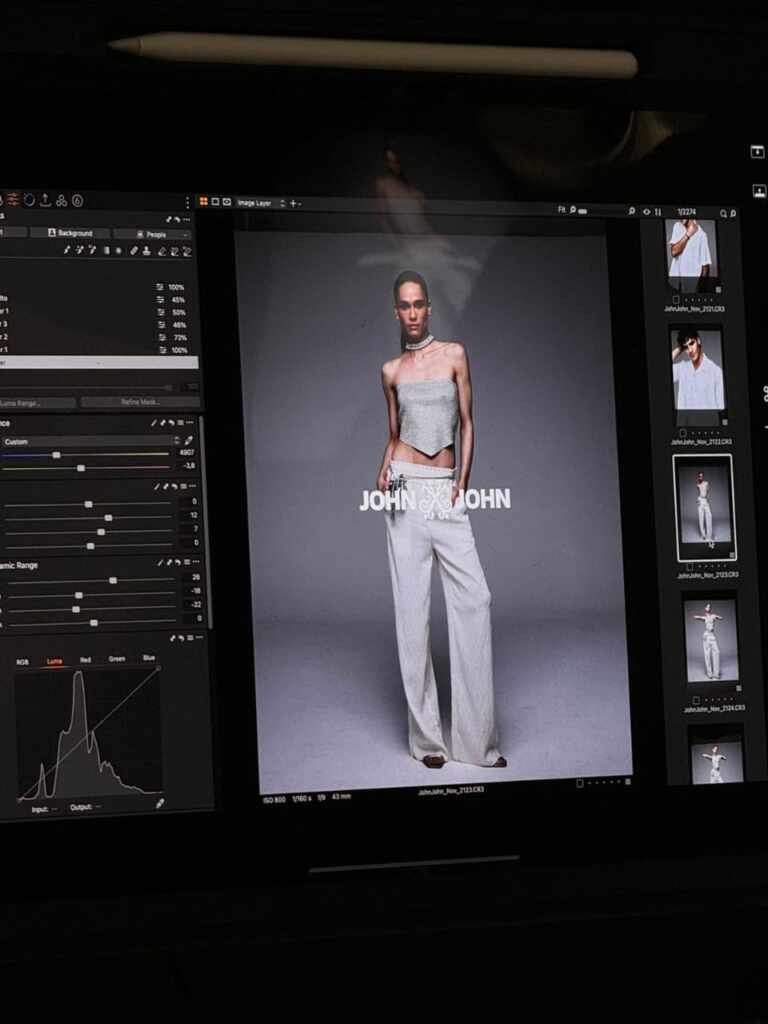
Task: Select the Clone stamp layer tool
Action: click(147, 251)
